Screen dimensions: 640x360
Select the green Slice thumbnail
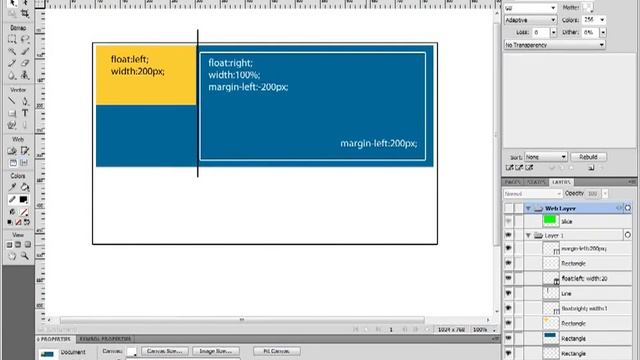coord(550,221)
